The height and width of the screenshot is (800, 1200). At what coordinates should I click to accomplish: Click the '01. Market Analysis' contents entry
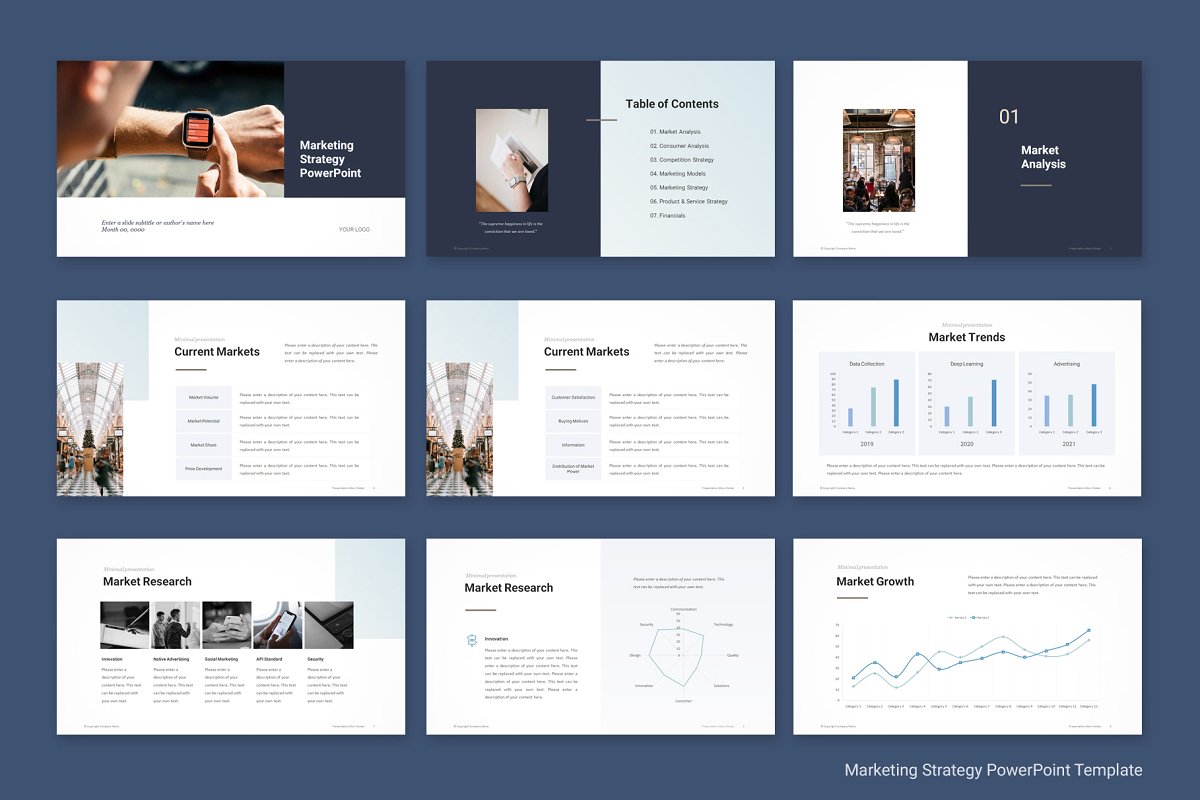click(675, 132)
